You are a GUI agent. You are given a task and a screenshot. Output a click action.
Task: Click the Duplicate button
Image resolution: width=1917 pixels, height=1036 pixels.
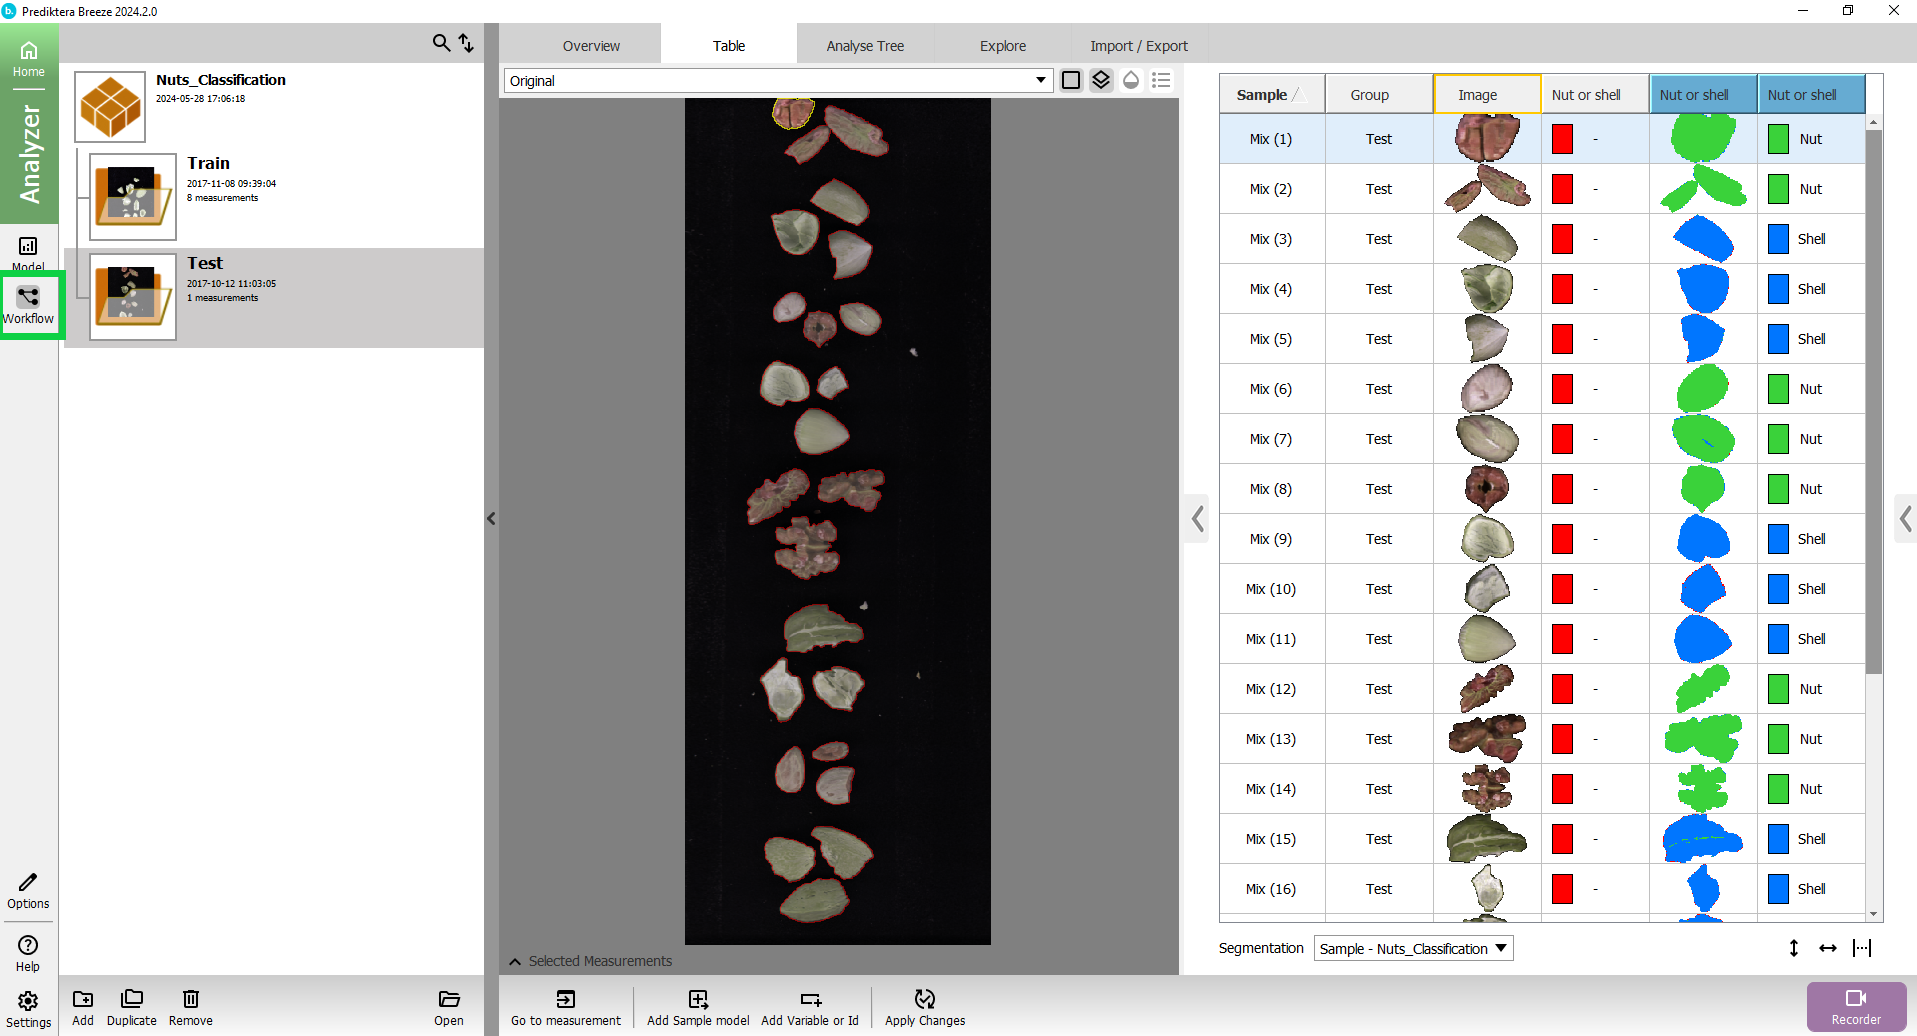(132, 1006)
